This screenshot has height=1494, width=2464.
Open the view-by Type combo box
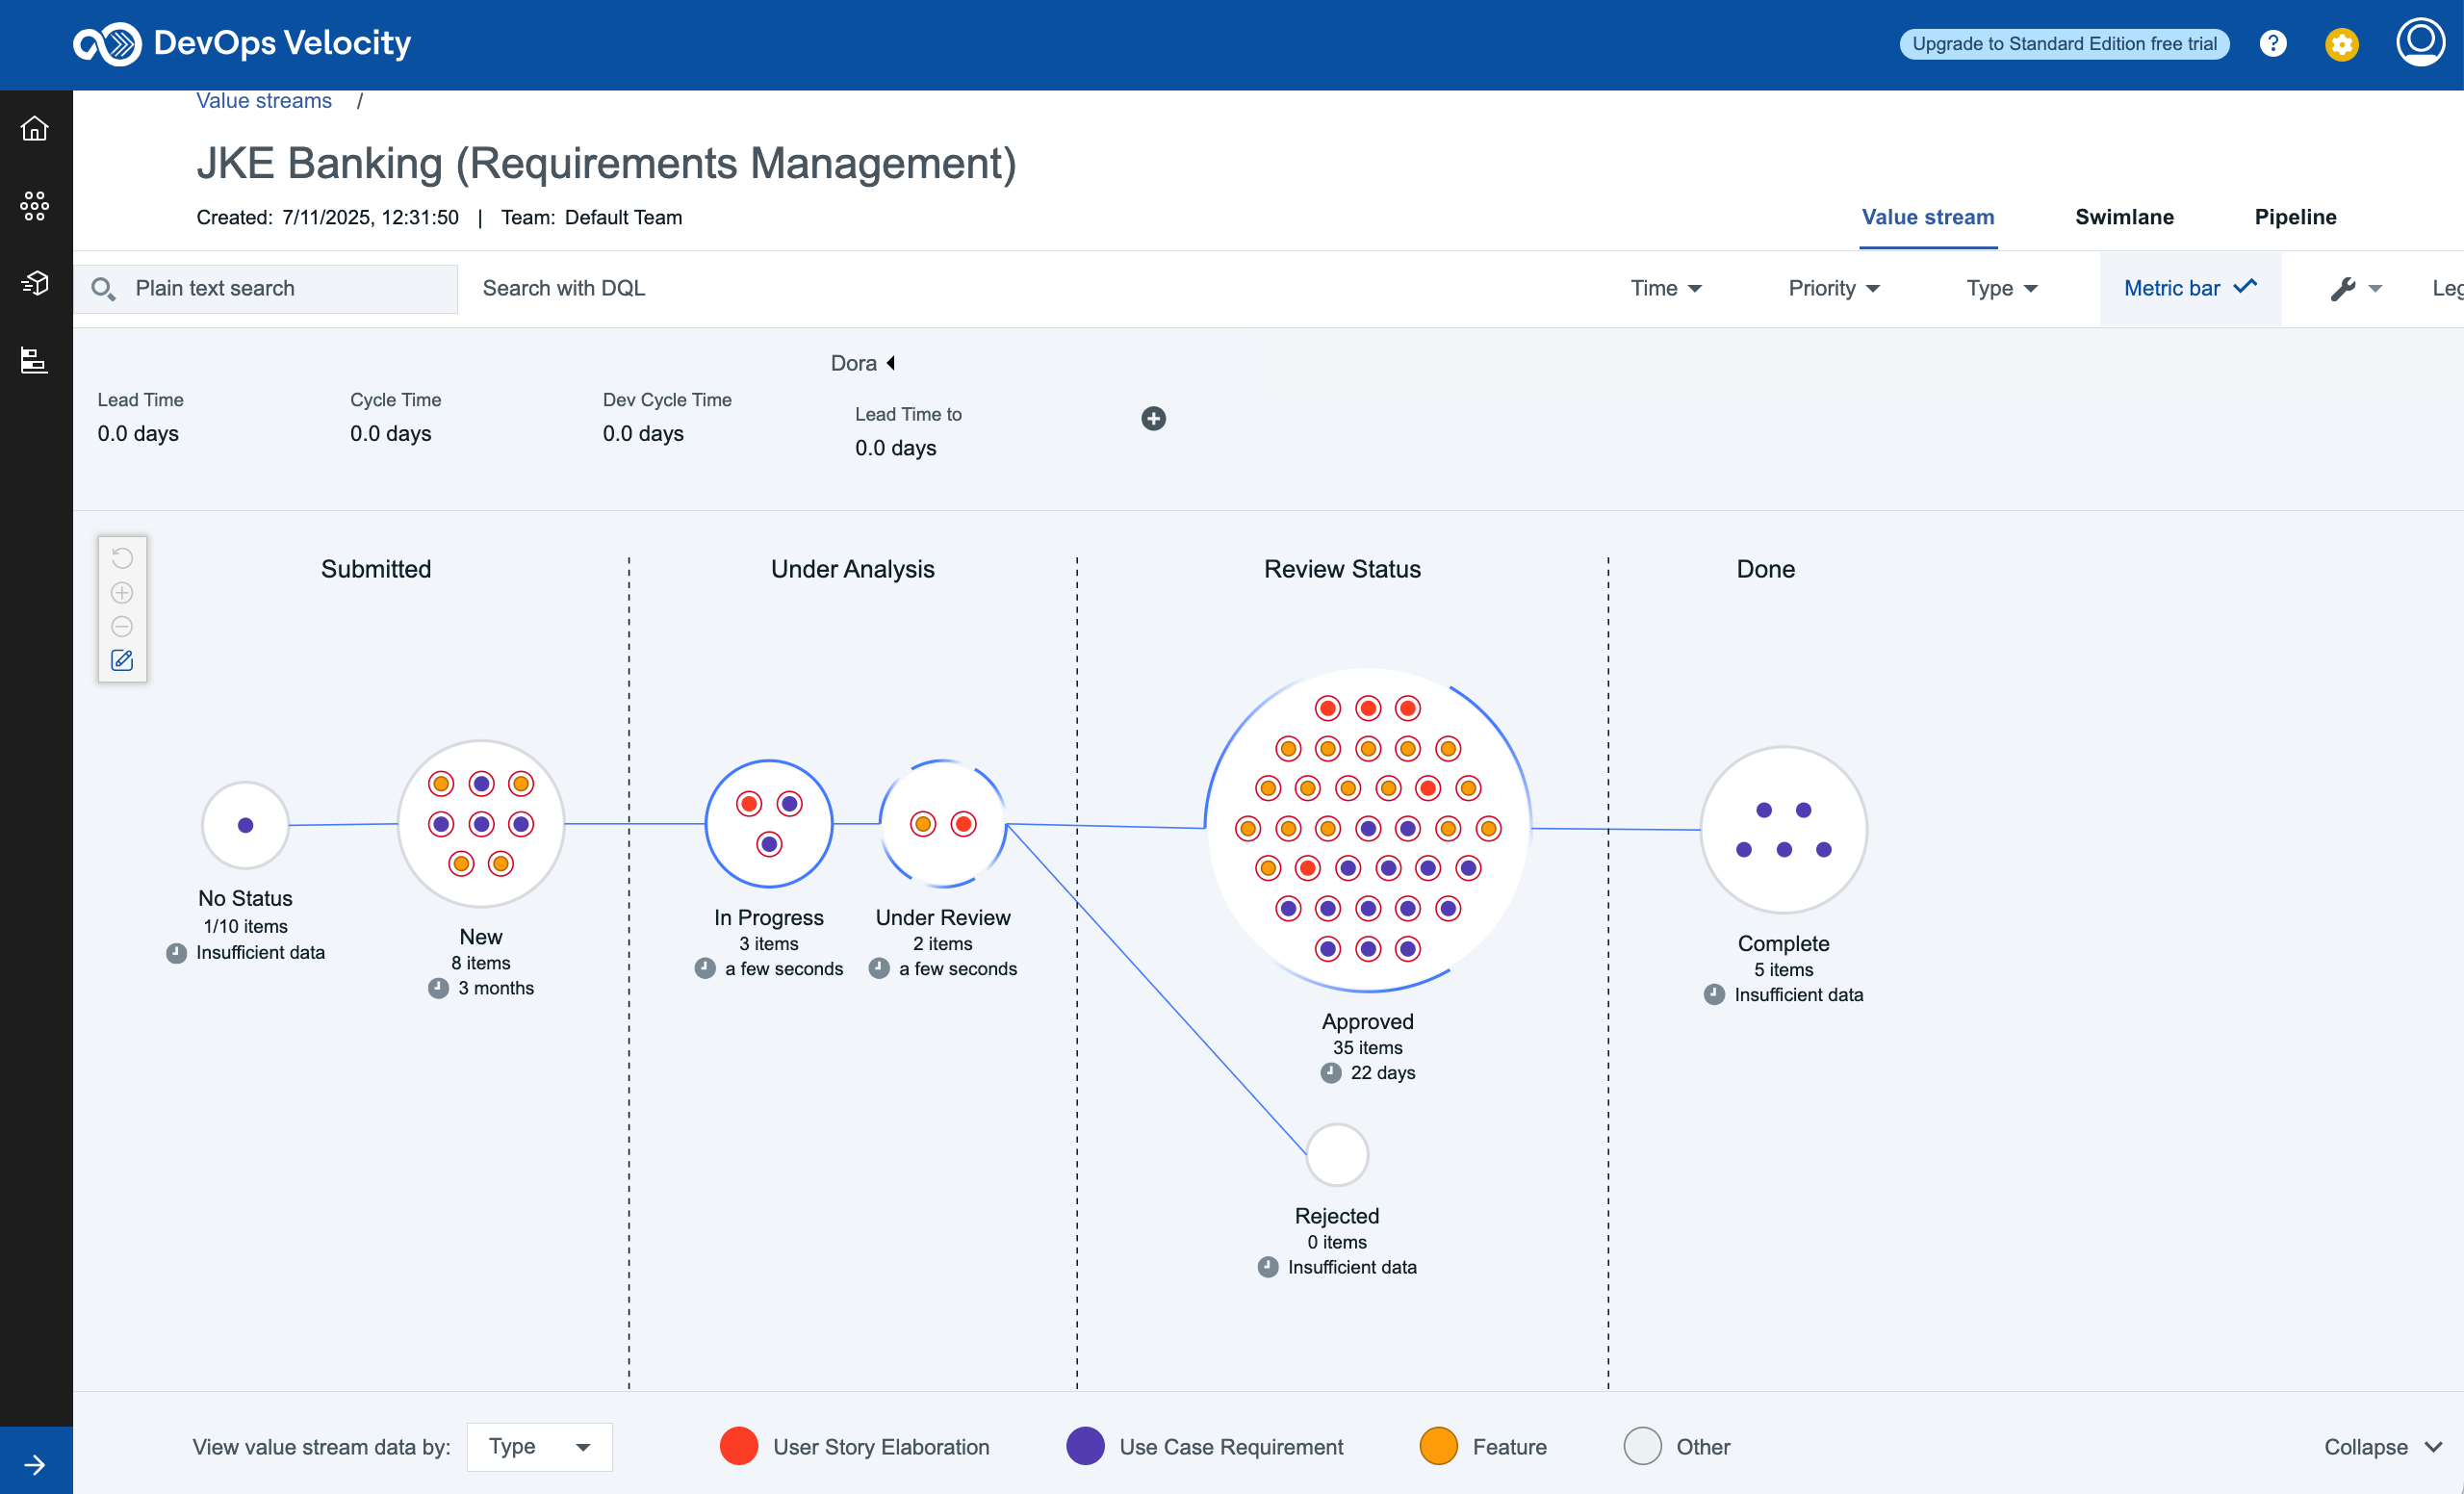click(x=539, y=1446)
